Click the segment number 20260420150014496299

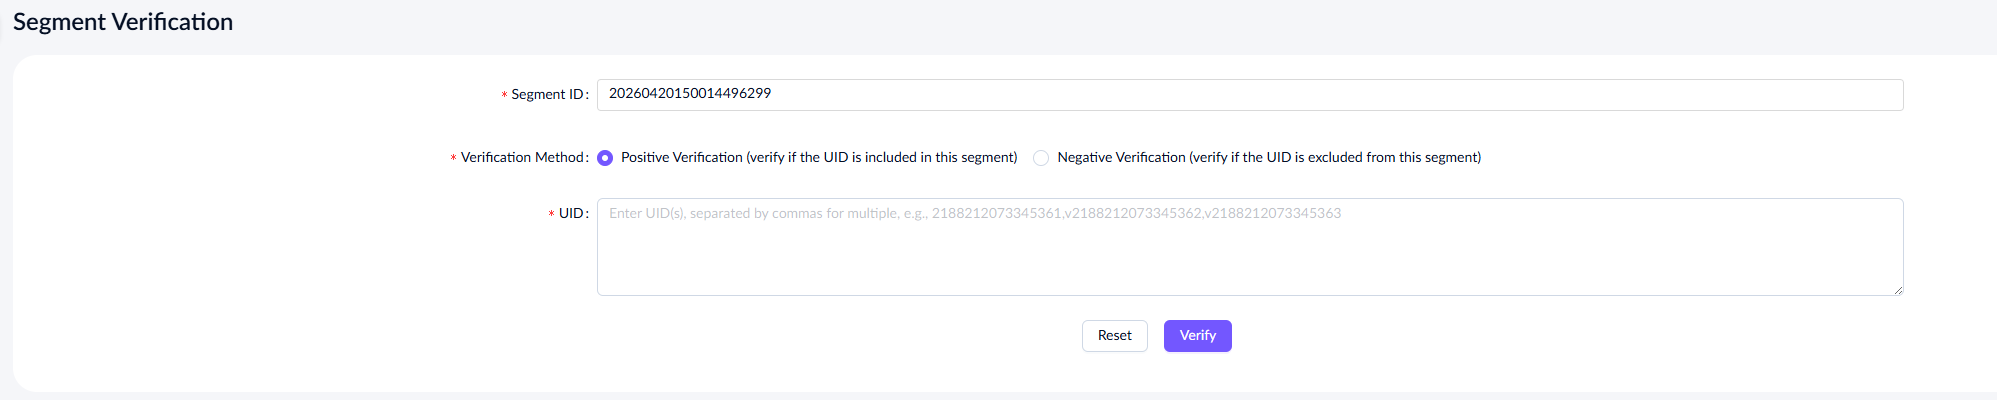[690, 94]
